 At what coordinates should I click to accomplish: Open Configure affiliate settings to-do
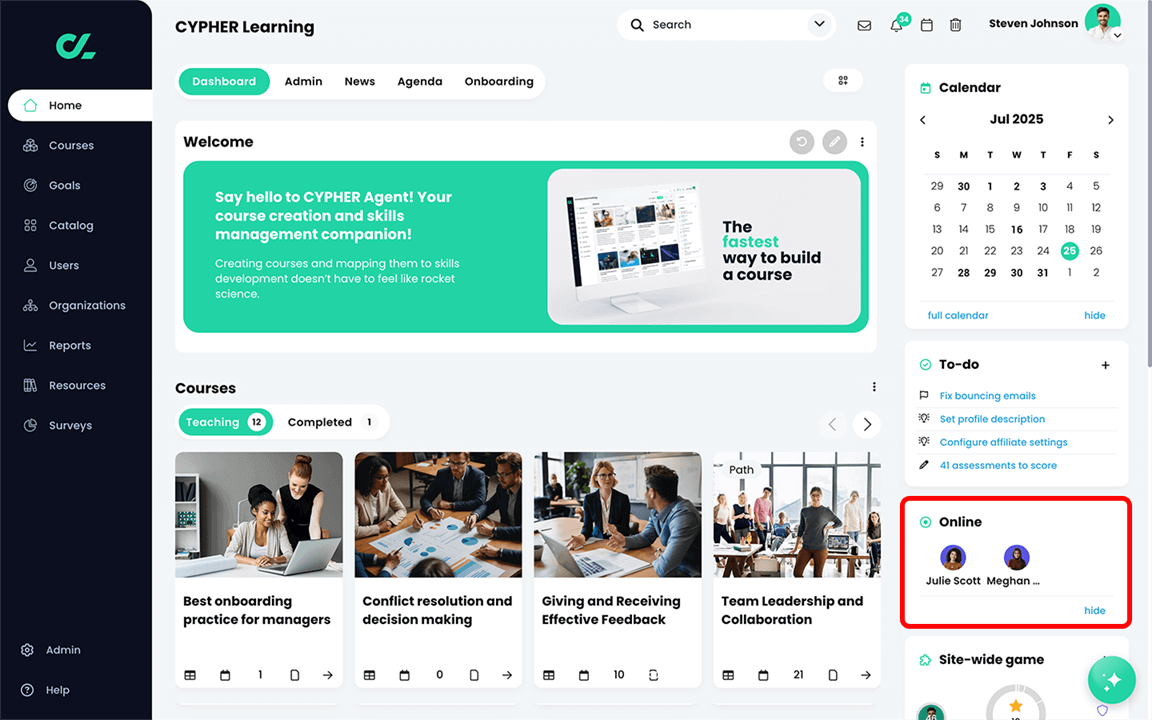pyautogui.click(x=1004, y=443)
